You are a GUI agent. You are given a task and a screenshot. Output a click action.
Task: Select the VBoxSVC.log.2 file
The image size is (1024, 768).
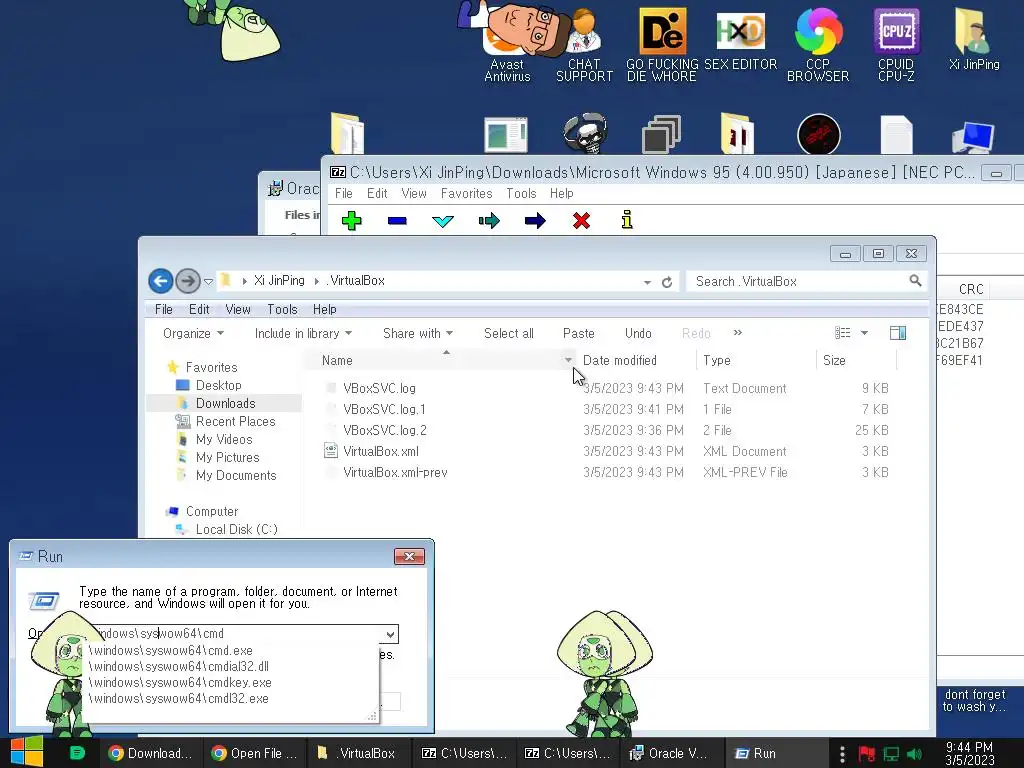(385, 430)
